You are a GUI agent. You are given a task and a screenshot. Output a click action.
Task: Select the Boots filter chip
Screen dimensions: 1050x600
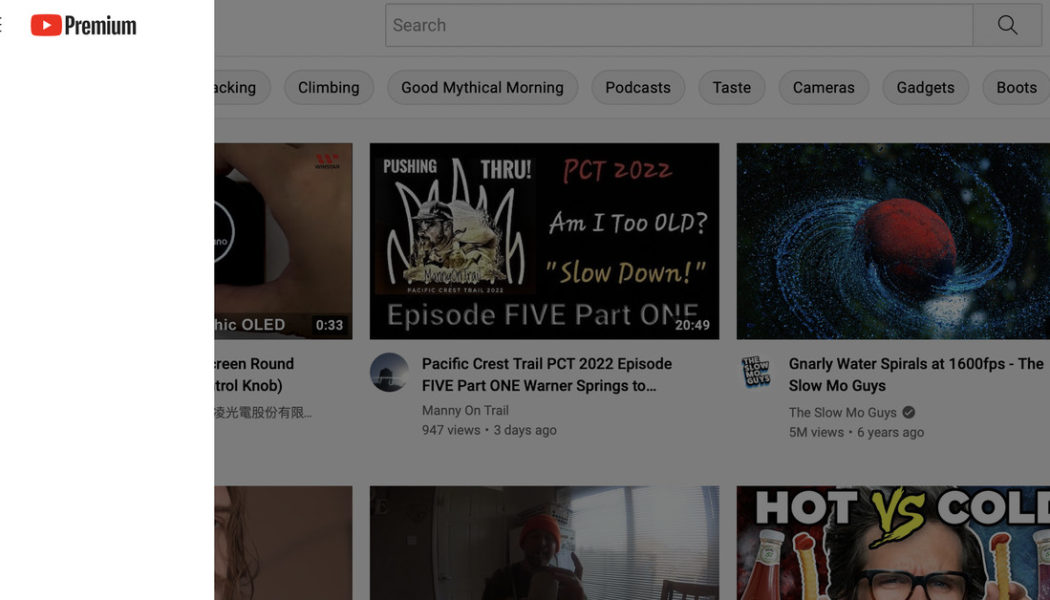(x=1016, y=87)
